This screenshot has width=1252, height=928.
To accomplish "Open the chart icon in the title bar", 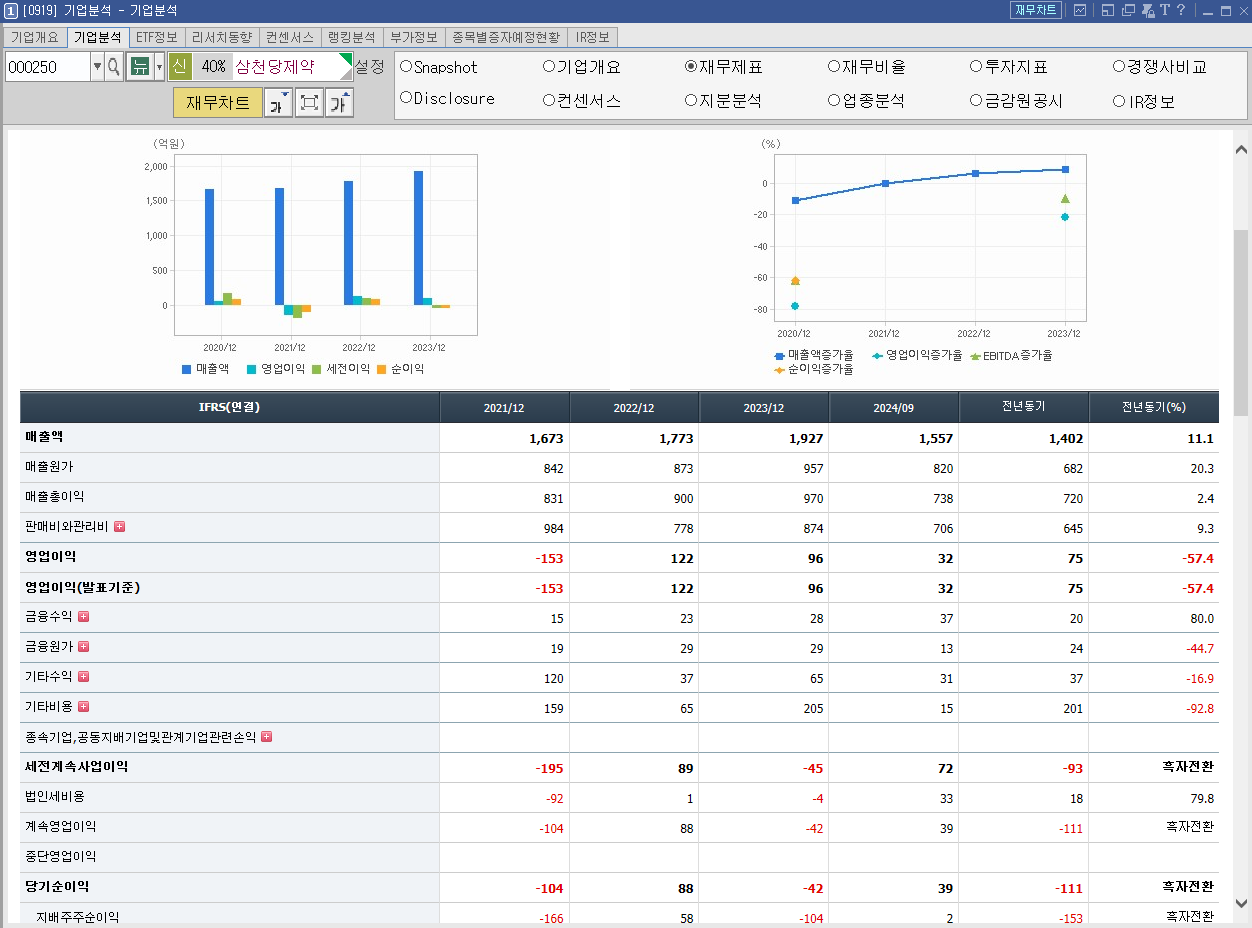I will pos(1080,10).
